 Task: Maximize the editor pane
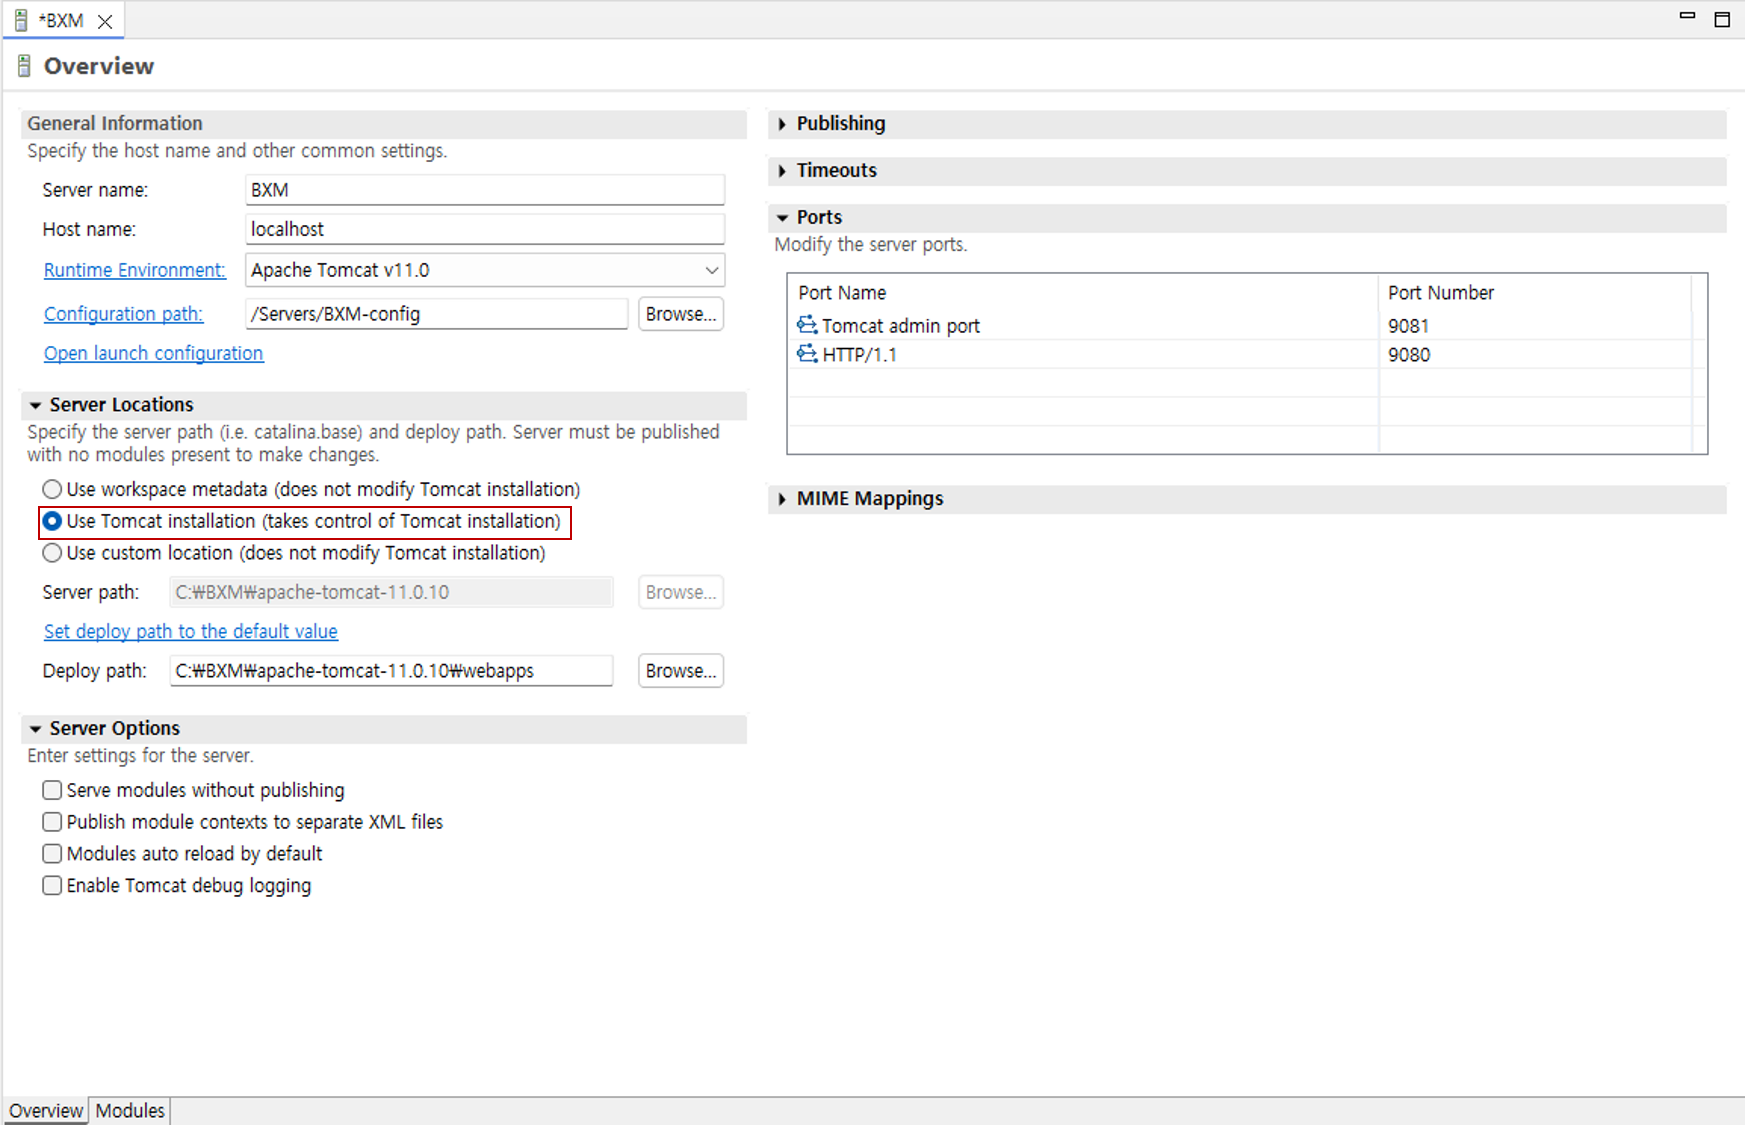tap(1722, 20)
